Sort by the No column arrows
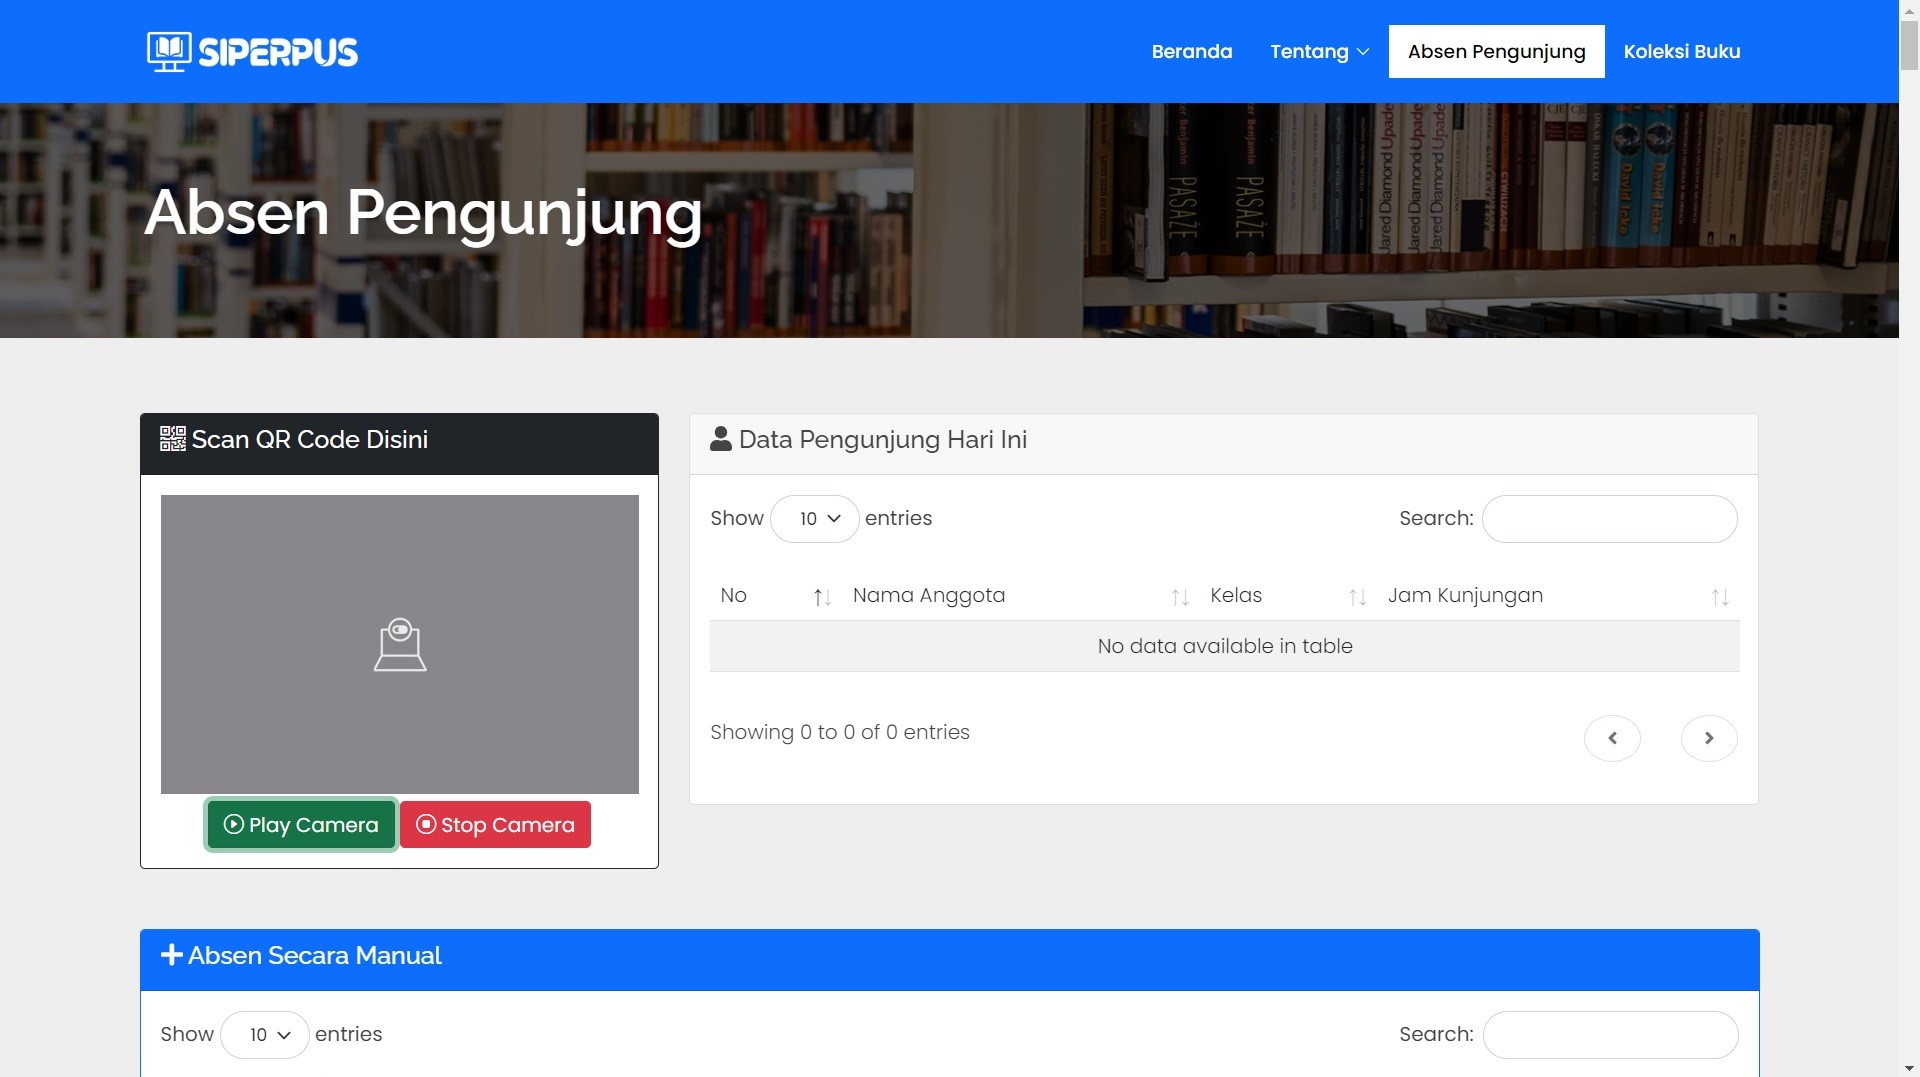1920x1077 pixels. pyautogui.click(x=822, y=597)
